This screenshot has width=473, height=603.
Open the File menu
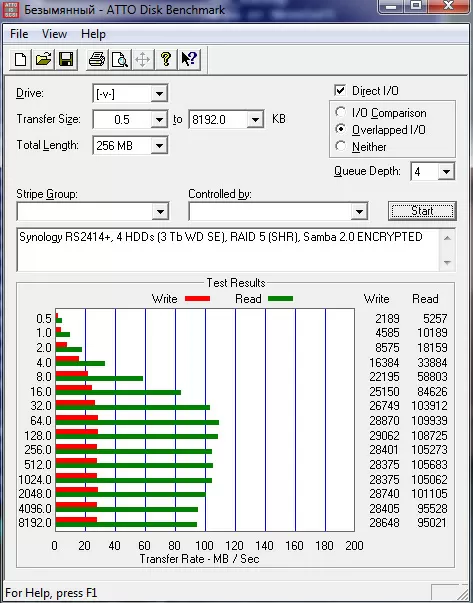coord(19,34)
